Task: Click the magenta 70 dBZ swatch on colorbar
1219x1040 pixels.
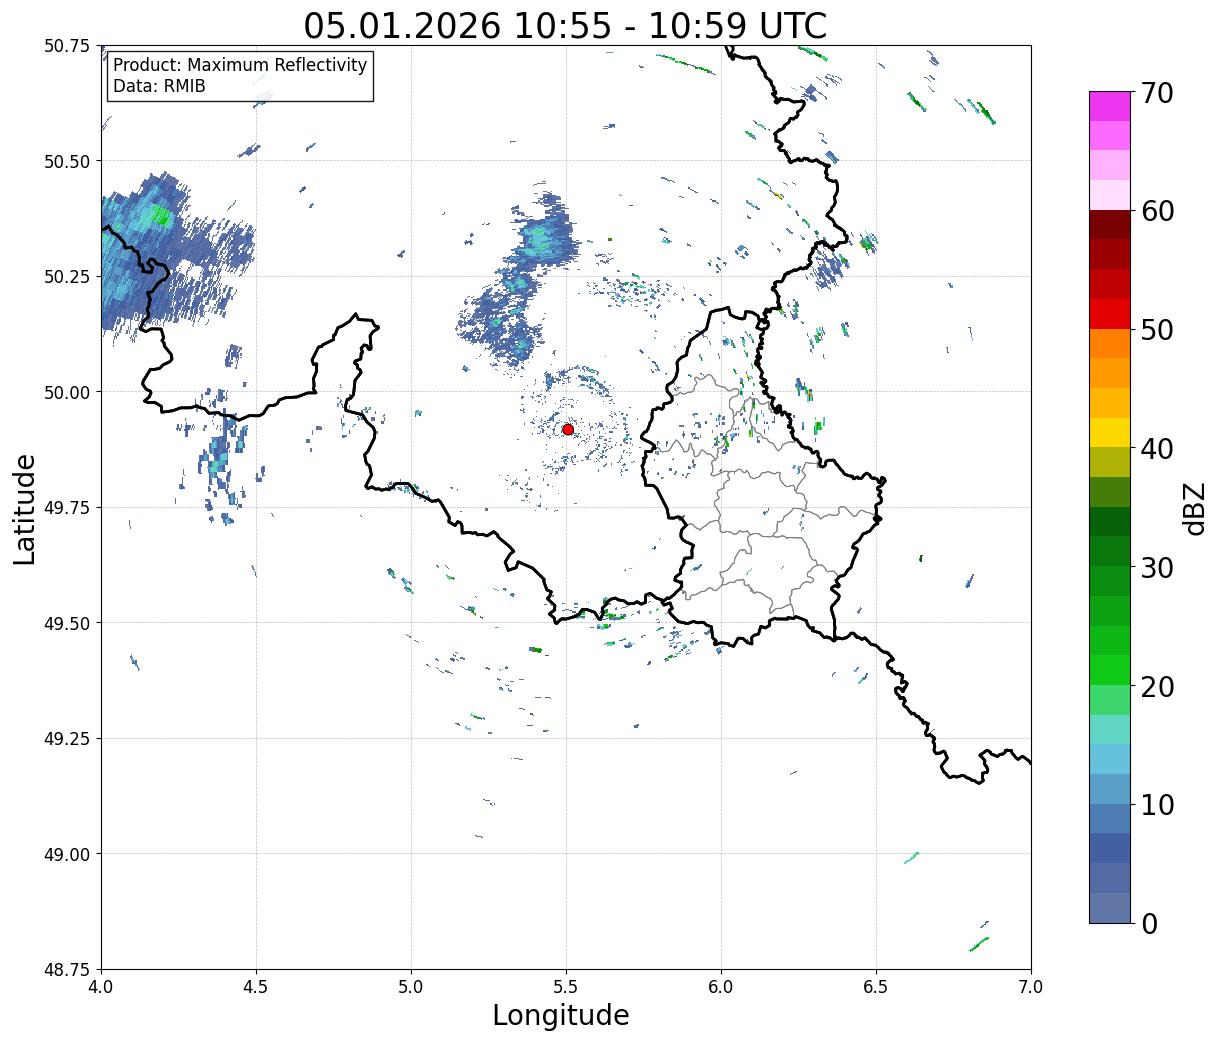Action: click(x=1110, y=106)
